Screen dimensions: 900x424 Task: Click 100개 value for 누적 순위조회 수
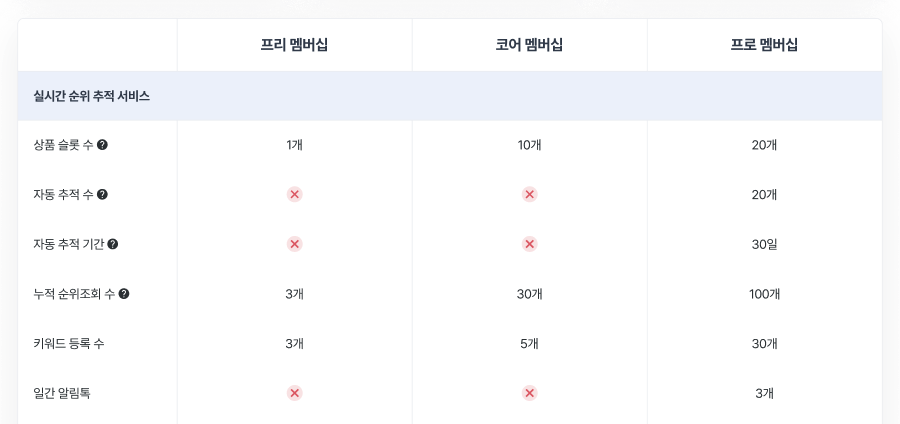click(x=765, y=294)
